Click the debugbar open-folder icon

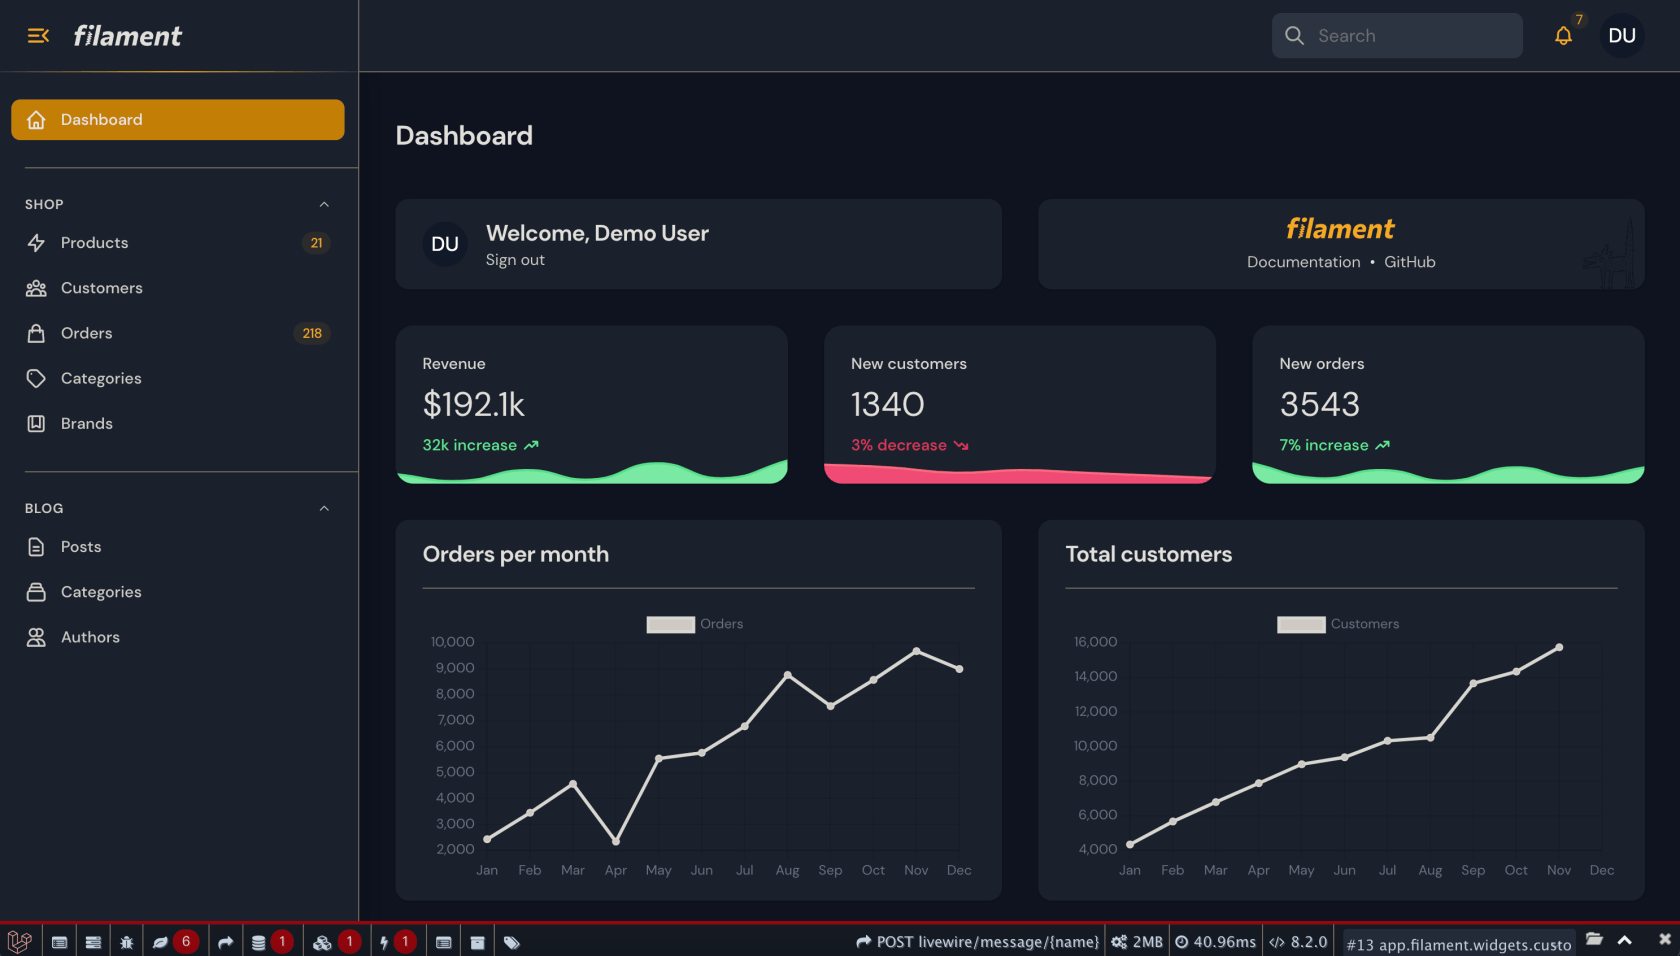[1594, 939]
